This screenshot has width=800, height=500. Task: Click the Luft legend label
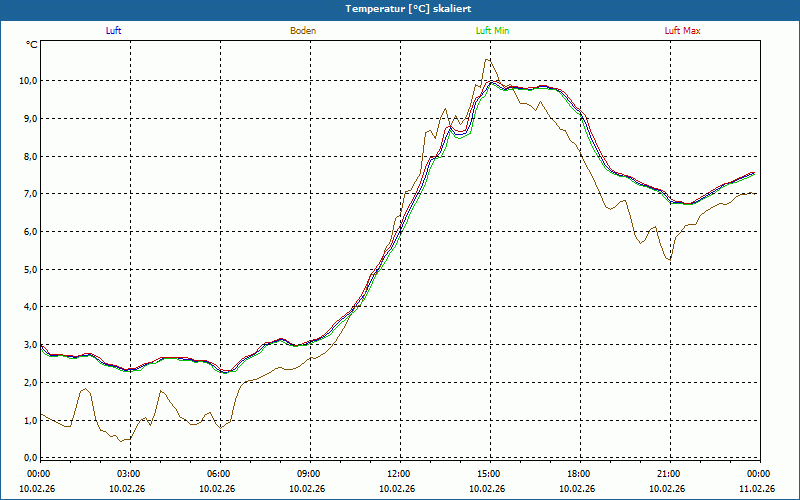(x=113, y=31)
